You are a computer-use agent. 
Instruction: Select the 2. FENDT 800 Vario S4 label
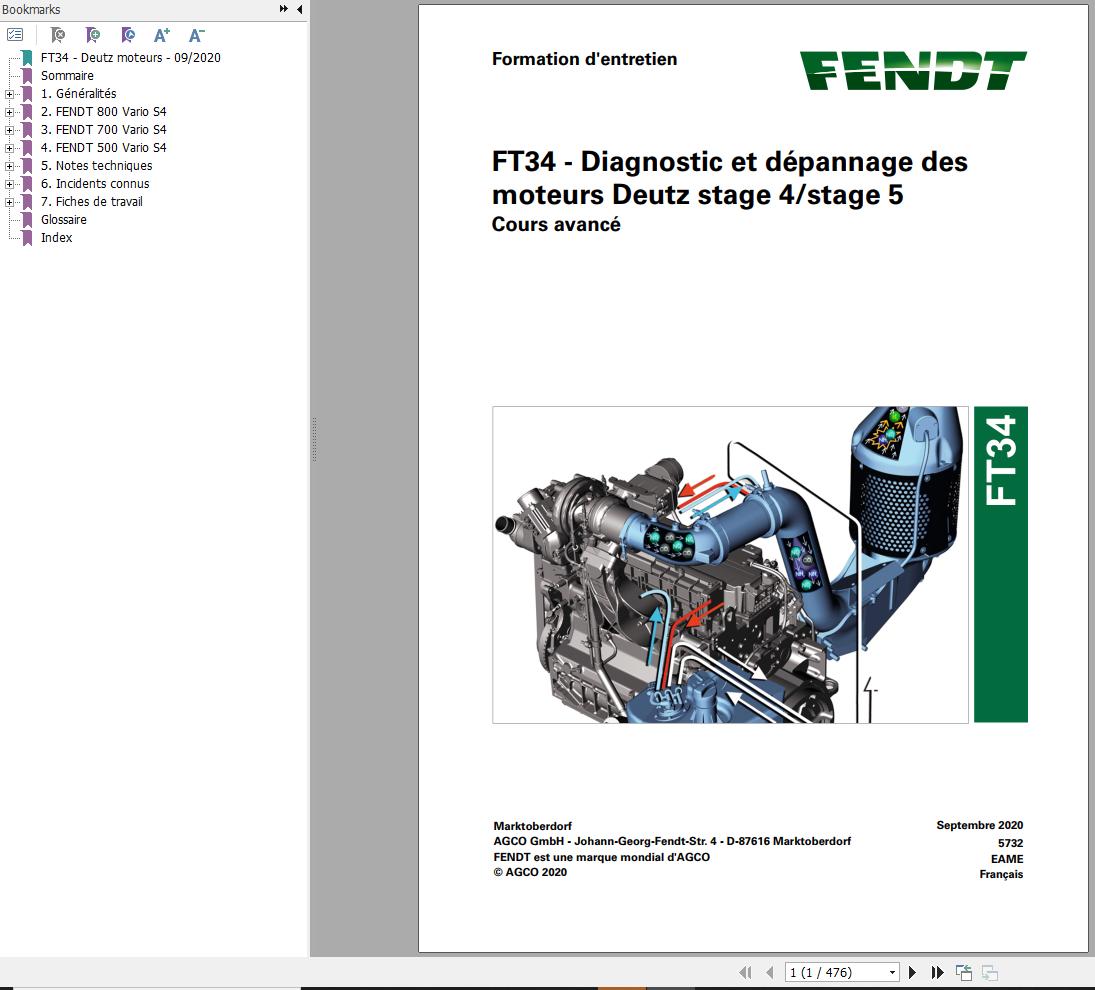103,112
